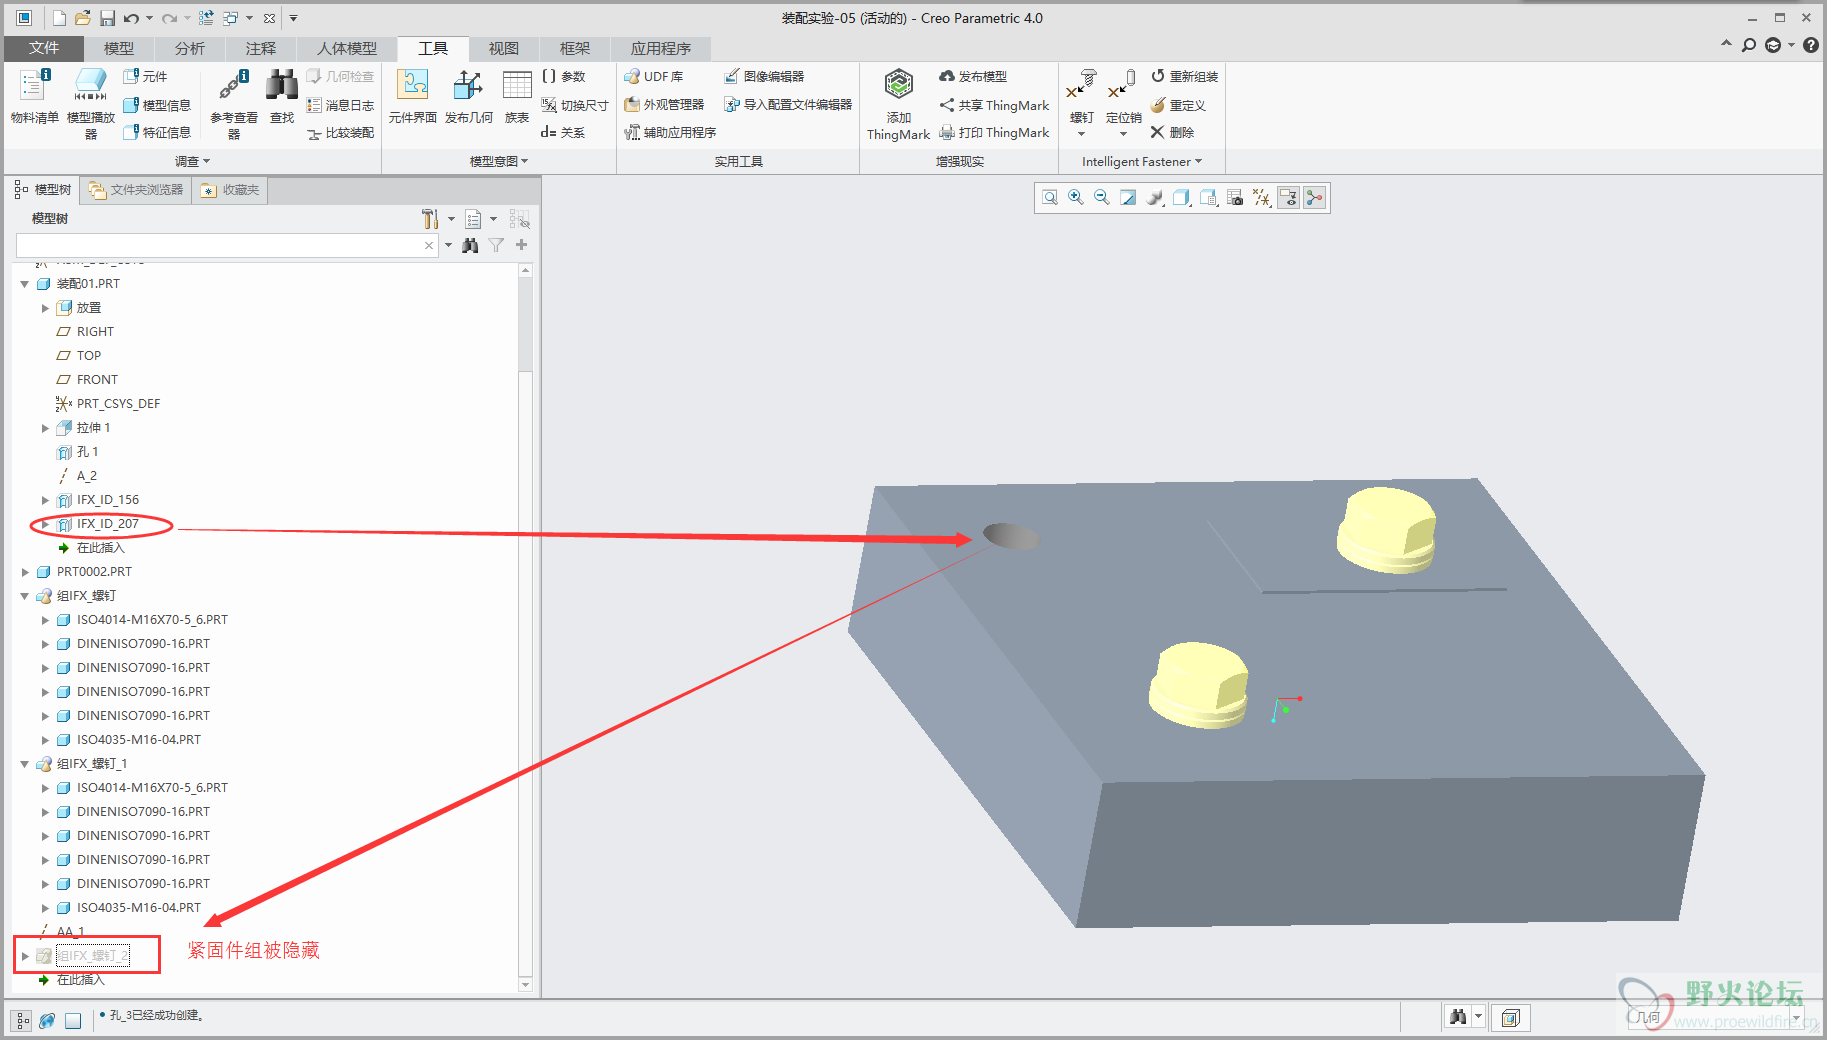Click the 发布几何 publish geometry tool
The width and height of the screenshot is (1827, 1040).
tap(468, 97)
